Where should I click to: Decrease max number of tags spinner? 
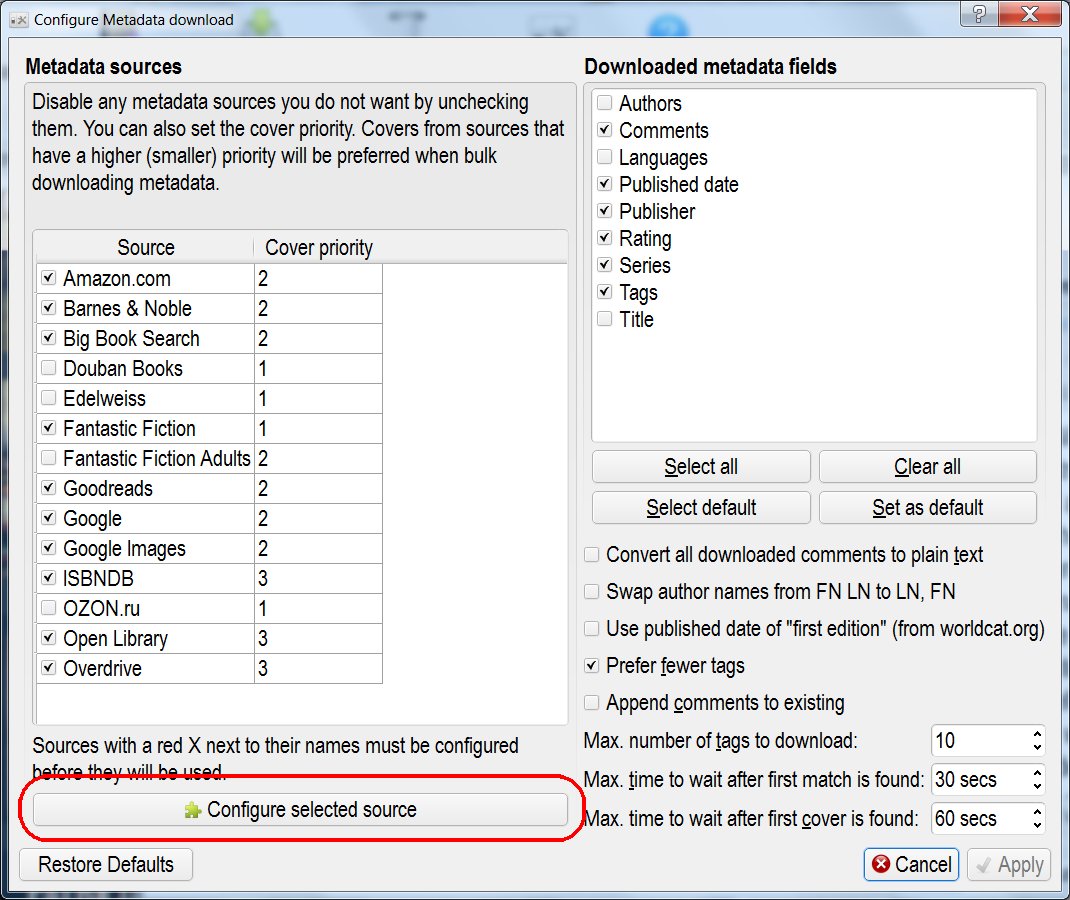click(x=1037, y=747)
